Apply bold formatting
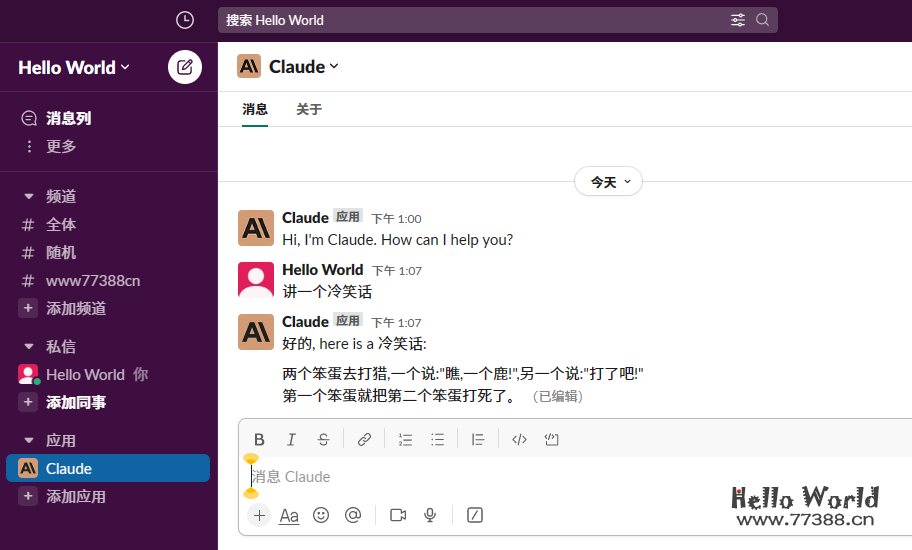912x550 pixels. pyautogui.click(x=259, y=440)
